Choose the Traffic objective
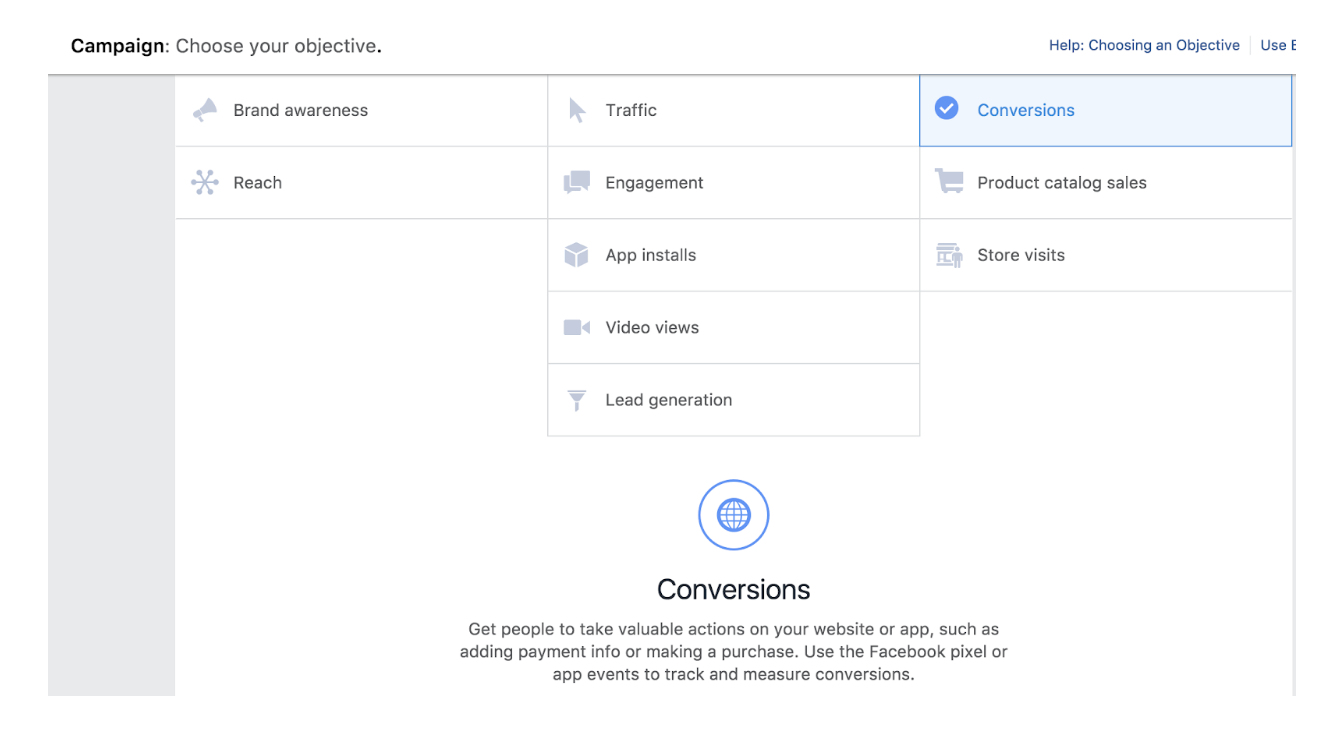Image resolution: width=1340 pixels, height=742 pixels. (631, 110)
